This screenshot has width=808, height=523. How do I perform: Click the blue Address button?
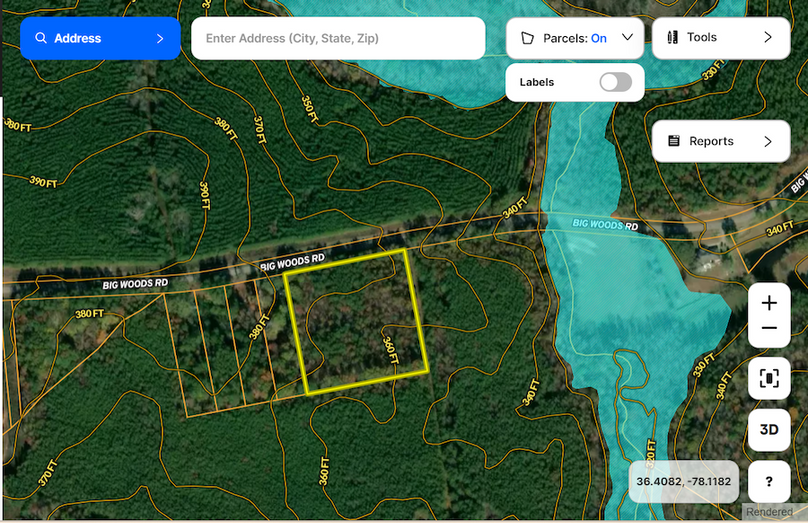(x=100, y=38)
